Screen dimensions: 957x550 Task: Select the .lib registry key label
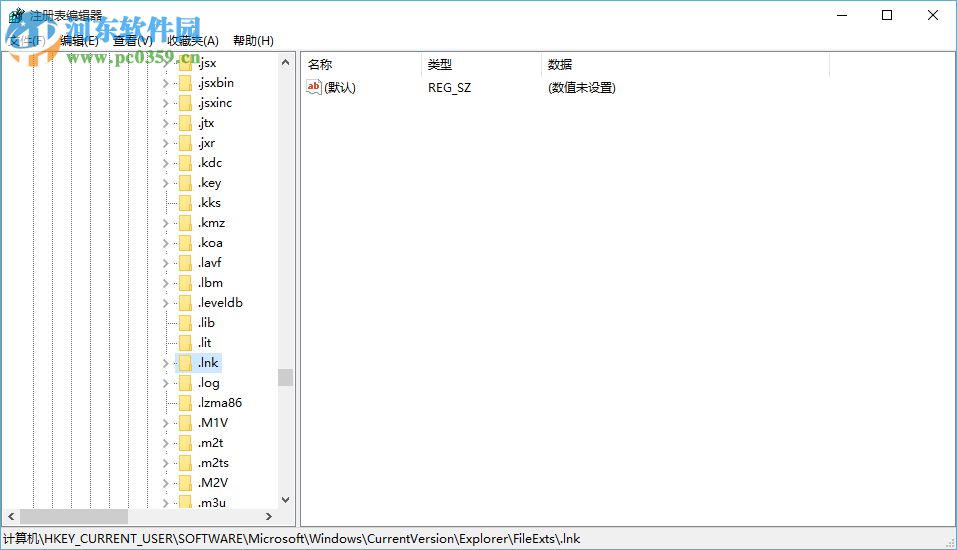point(206,323)
